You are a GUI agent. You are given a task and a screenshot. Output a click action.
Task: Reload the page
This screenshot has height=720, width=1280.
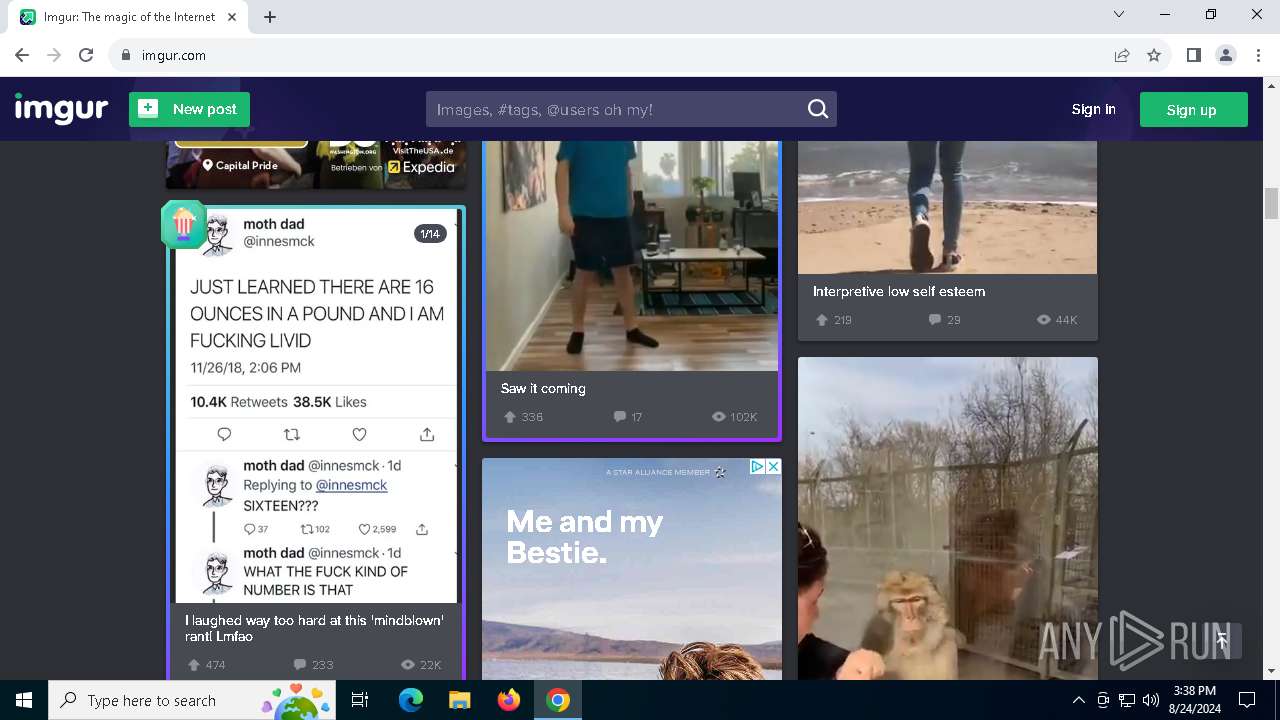pos(86,55)
